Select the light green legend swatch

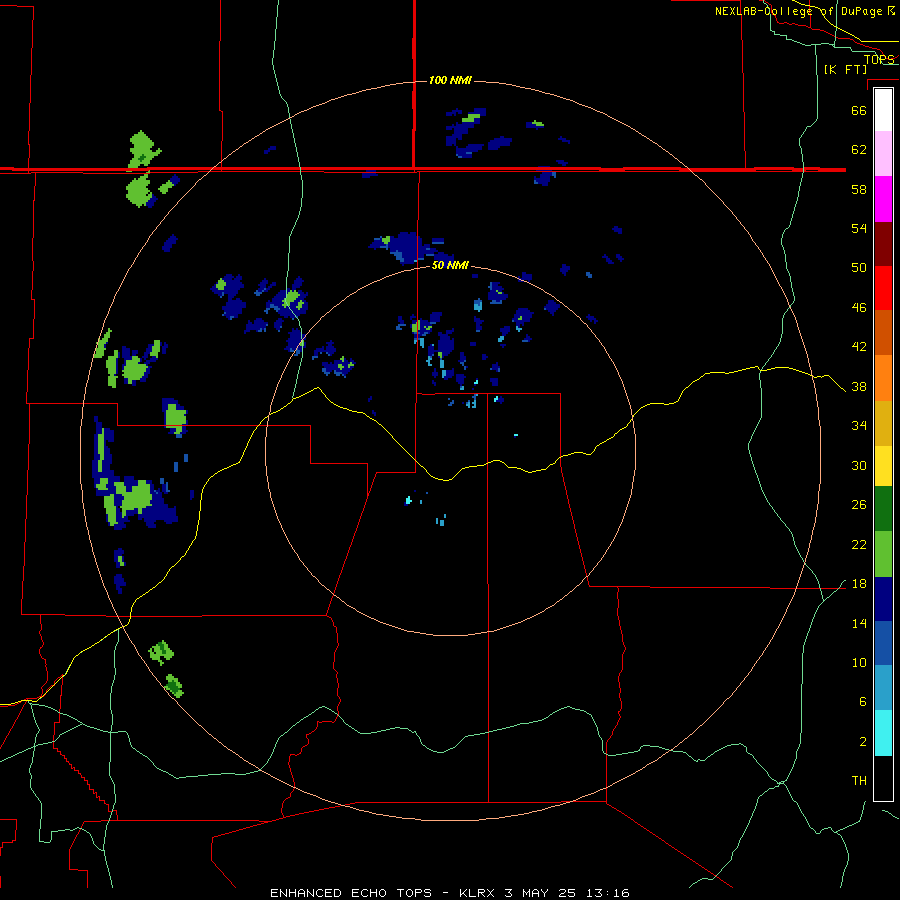pos(883,554)
